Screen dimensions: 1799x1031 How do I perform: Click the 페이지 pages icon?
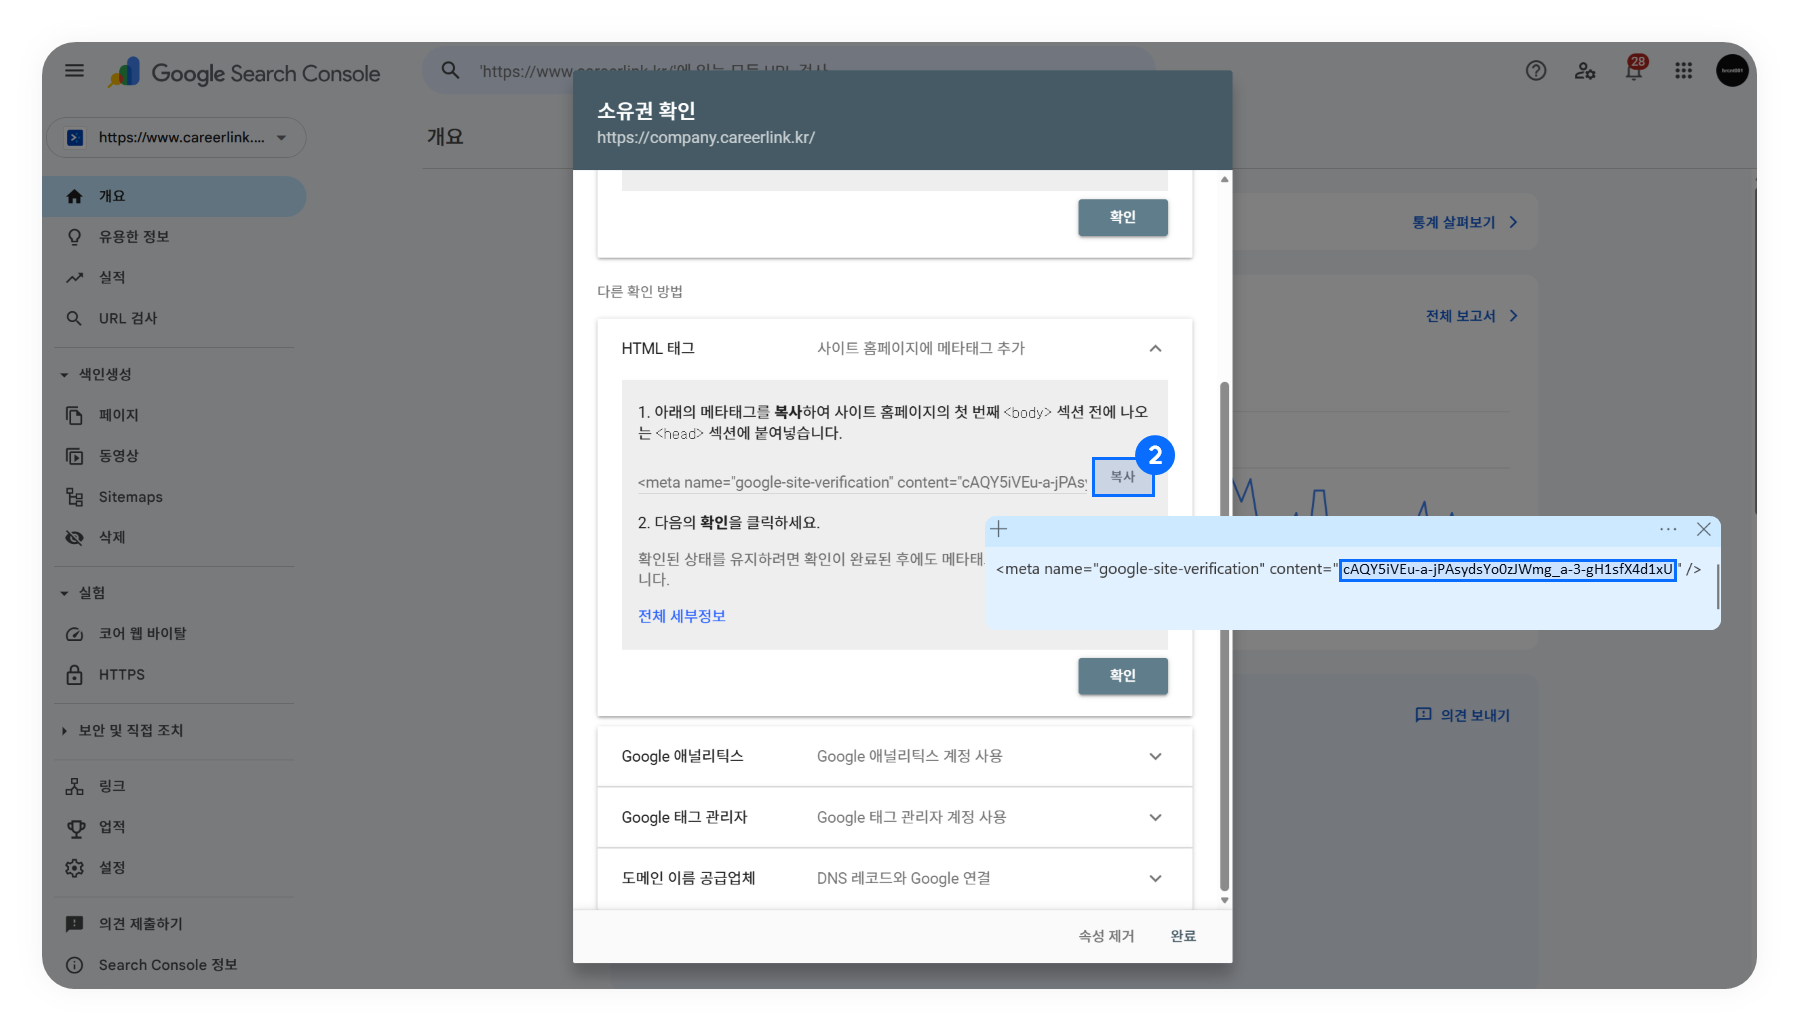pyautogui.click(x=74, y=415)
